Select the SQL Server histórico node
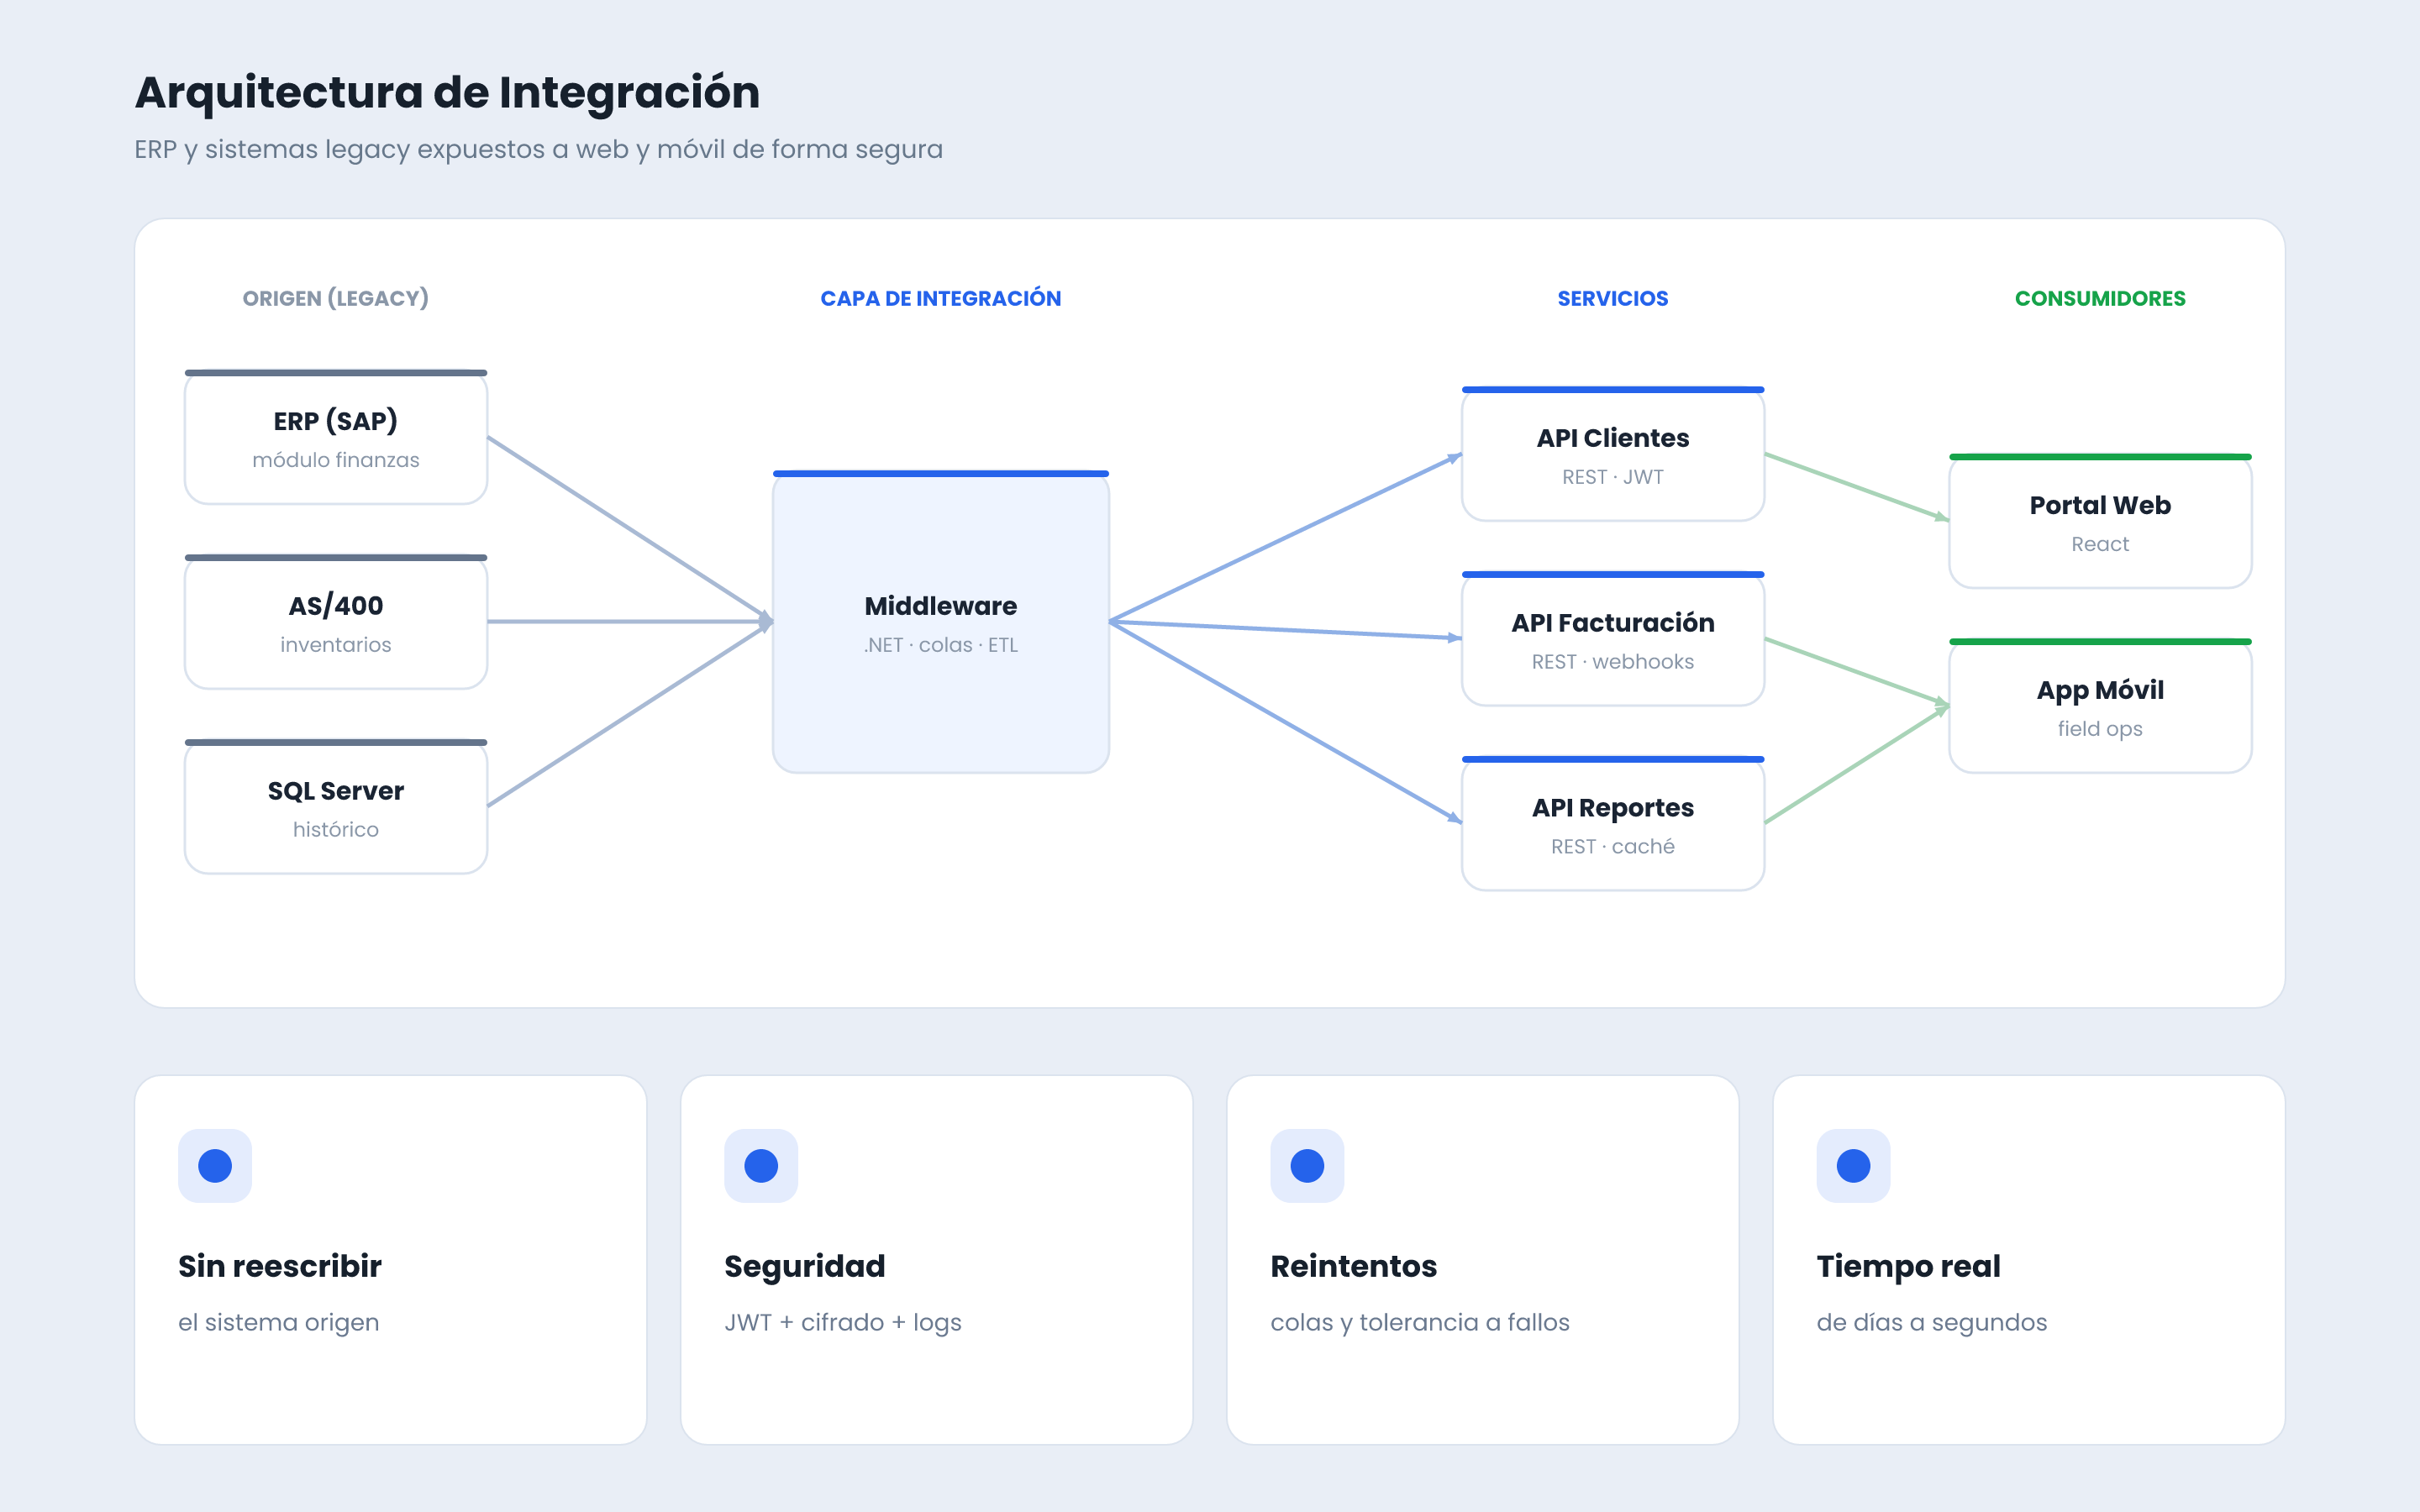Image resolution: width=2420 pixels, height=1512 pixels. pos(336,807)
